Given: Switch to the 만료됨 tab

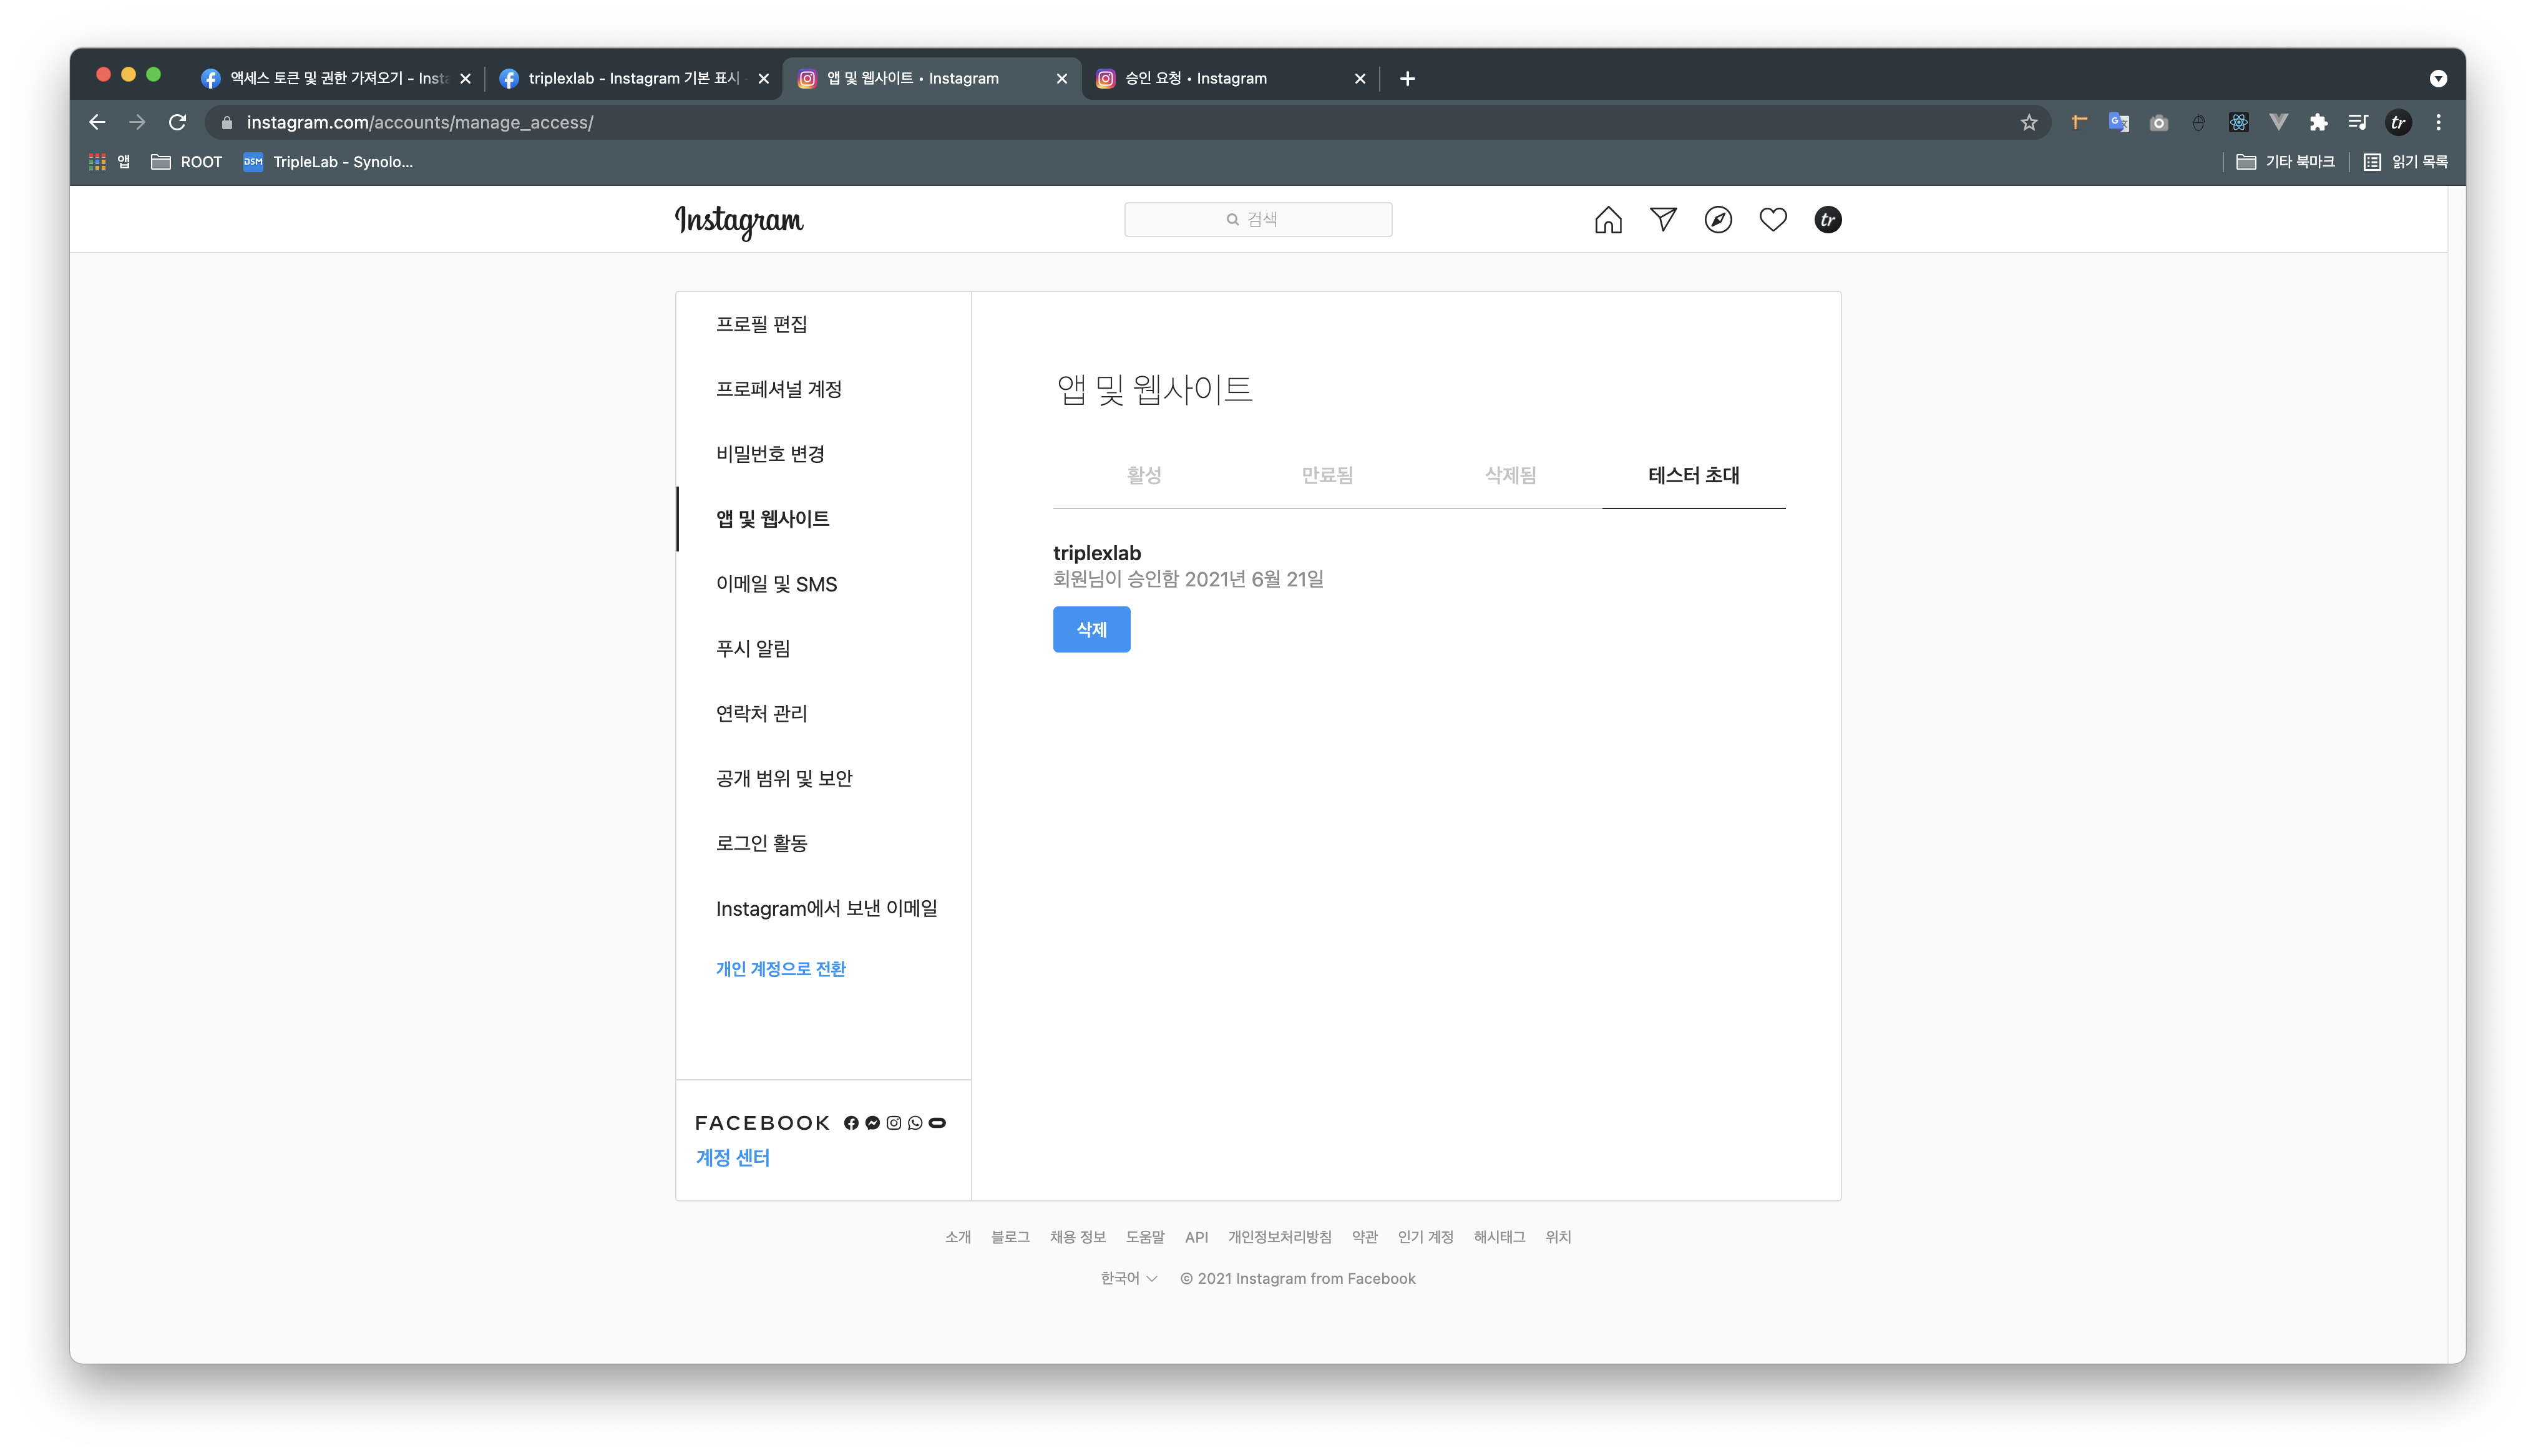Looking at the screenshot, I should (x=1327, y=476).
